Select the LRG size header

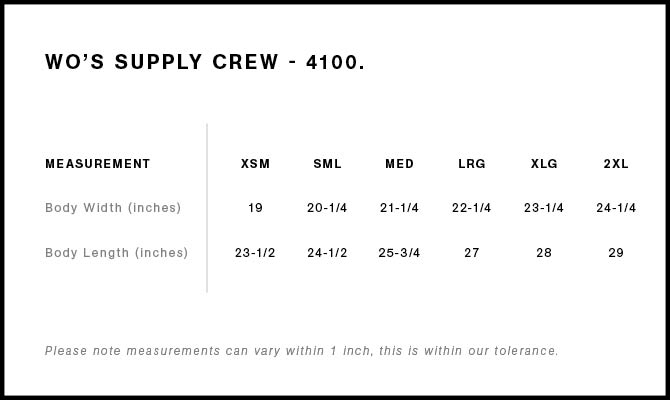[472, 164]
